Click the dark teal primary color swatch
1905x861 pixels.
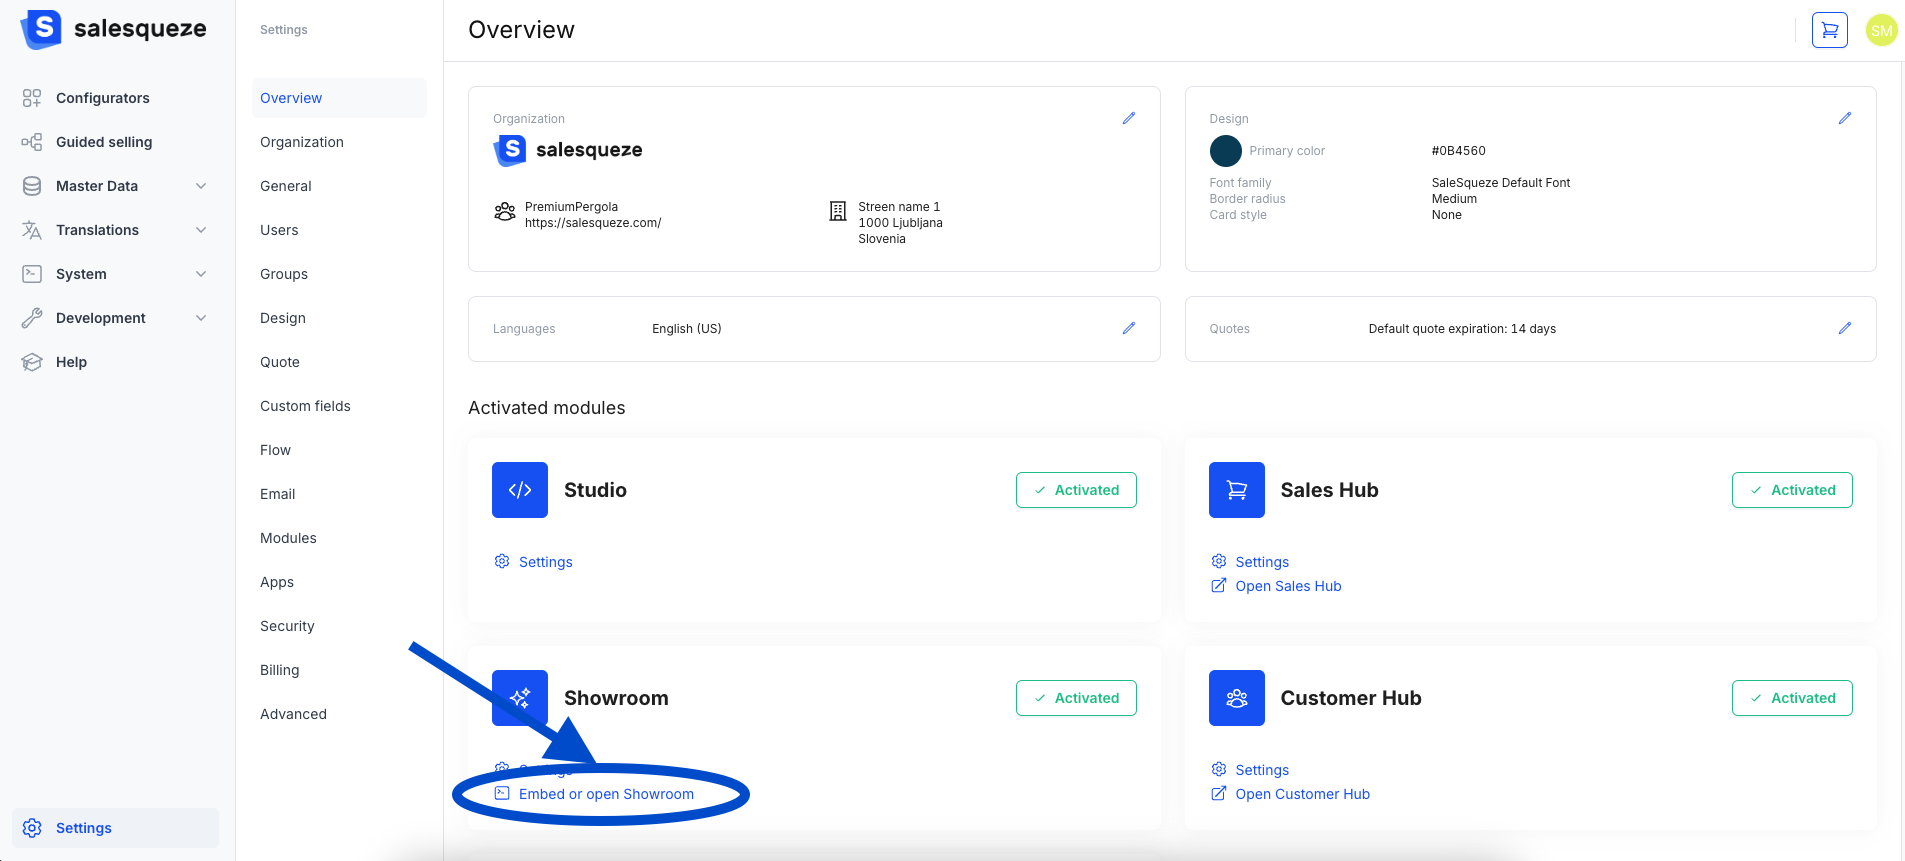(x=1225, y=151)
